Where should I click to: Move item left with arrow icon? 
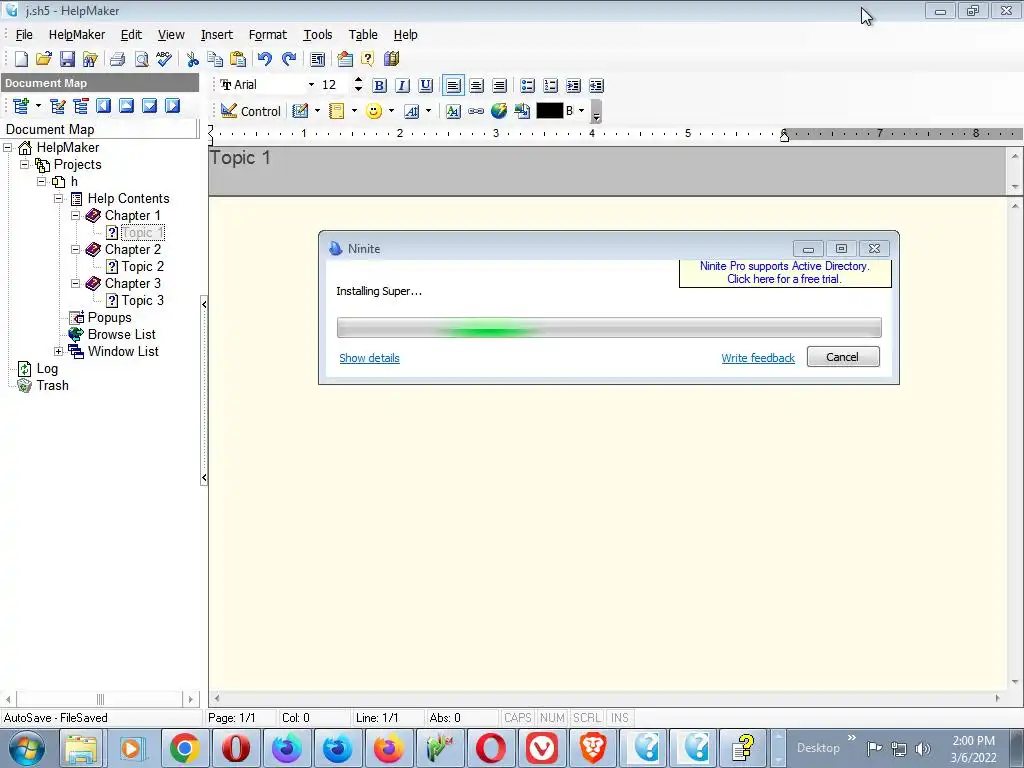click(x=104, y=106)
